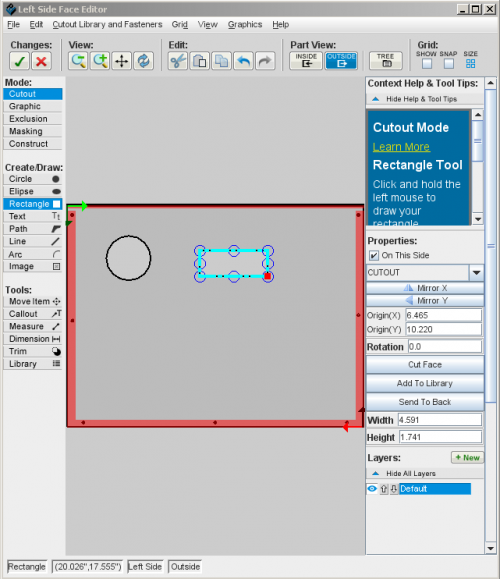Click the red corner handle of rectangle

(268, 276)
